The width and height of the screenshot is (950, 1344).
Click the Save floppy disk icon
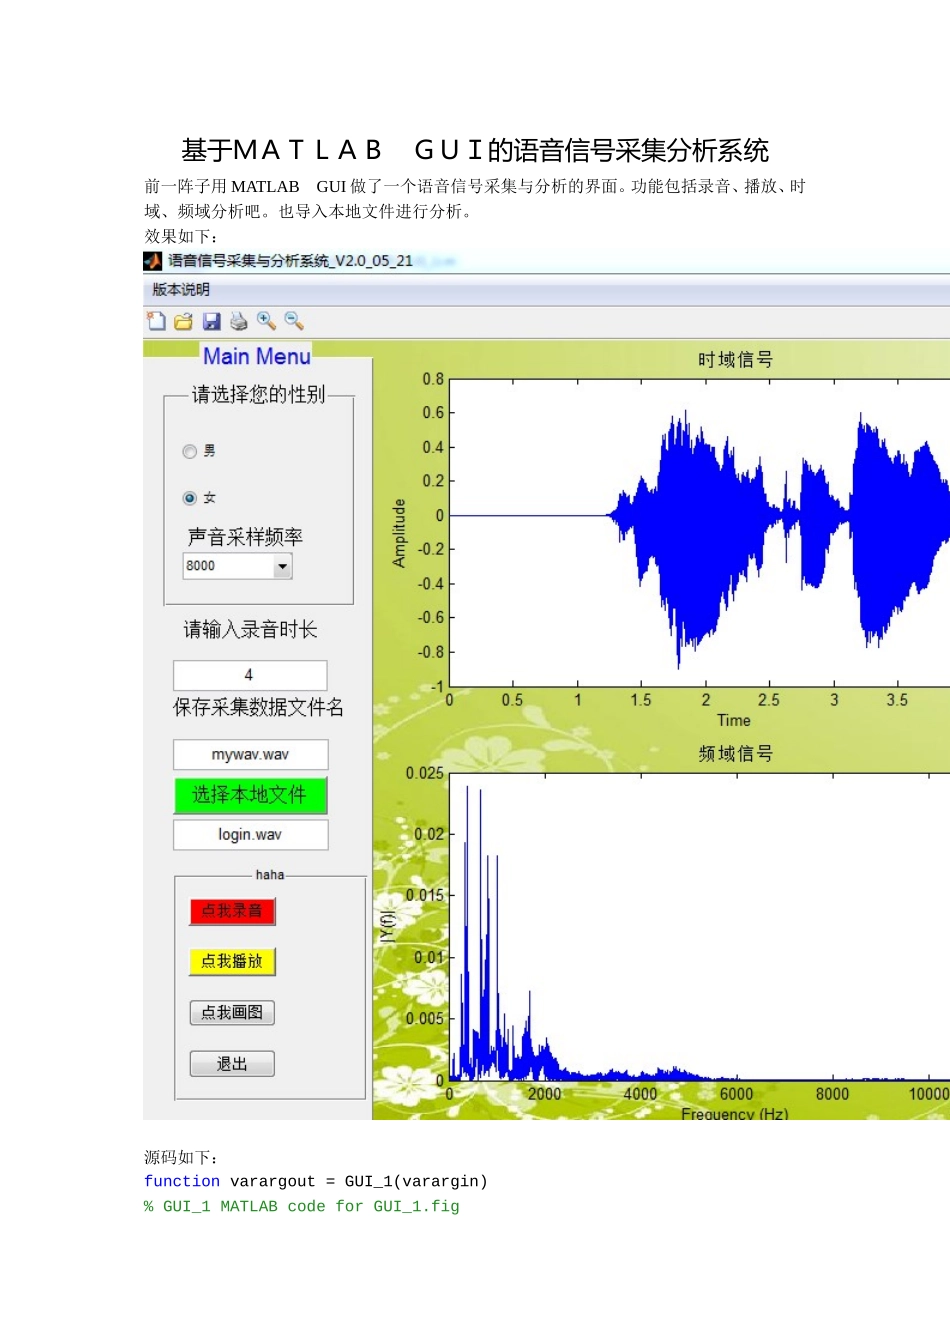211,321
